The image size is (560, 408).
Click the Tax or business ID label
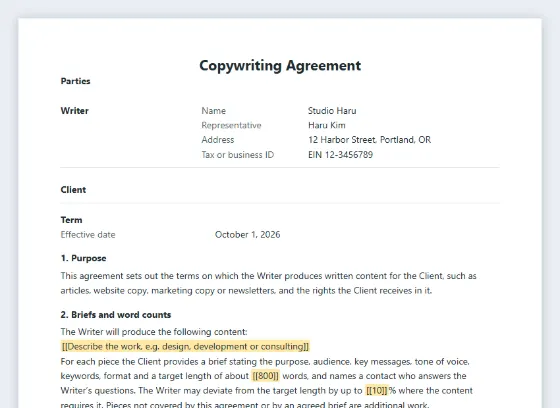click(238, 155)
